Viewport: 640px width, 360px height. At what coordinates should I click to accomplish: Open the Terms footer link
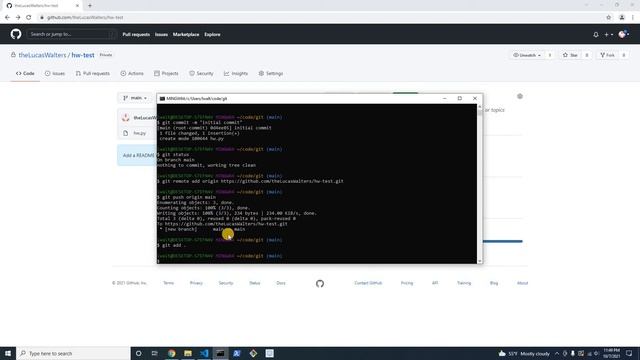[x=169, y=283]
